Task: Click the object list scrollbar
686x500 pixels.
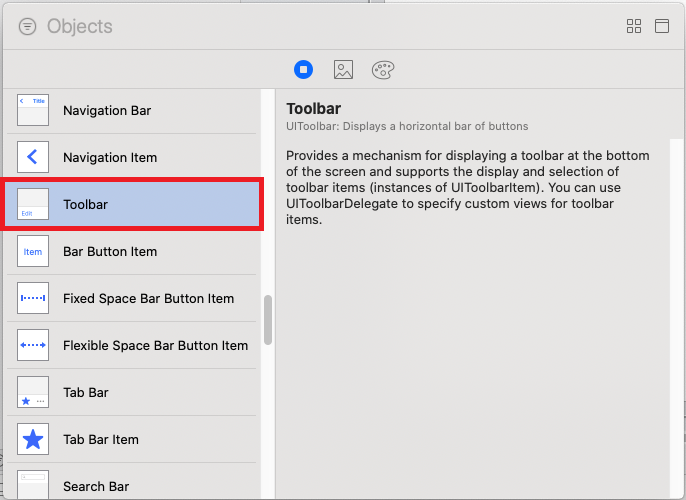Action: point(268,320)
